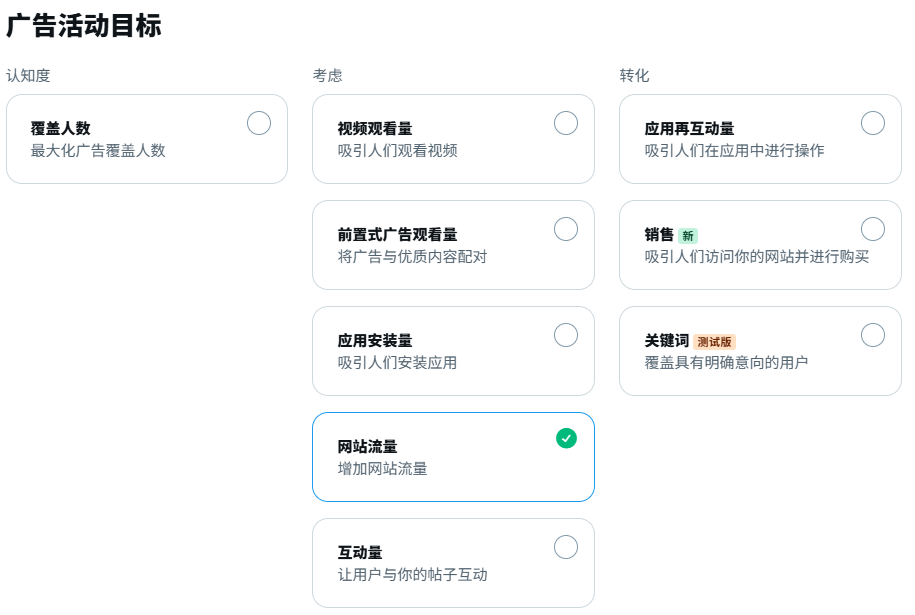Select the 关键词 radio button

(872, 335)
